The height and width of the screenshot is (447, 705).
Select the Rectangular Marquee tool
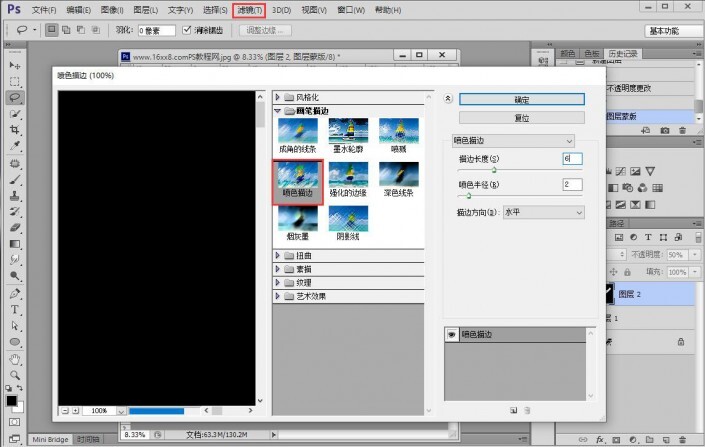click(15, 81)
